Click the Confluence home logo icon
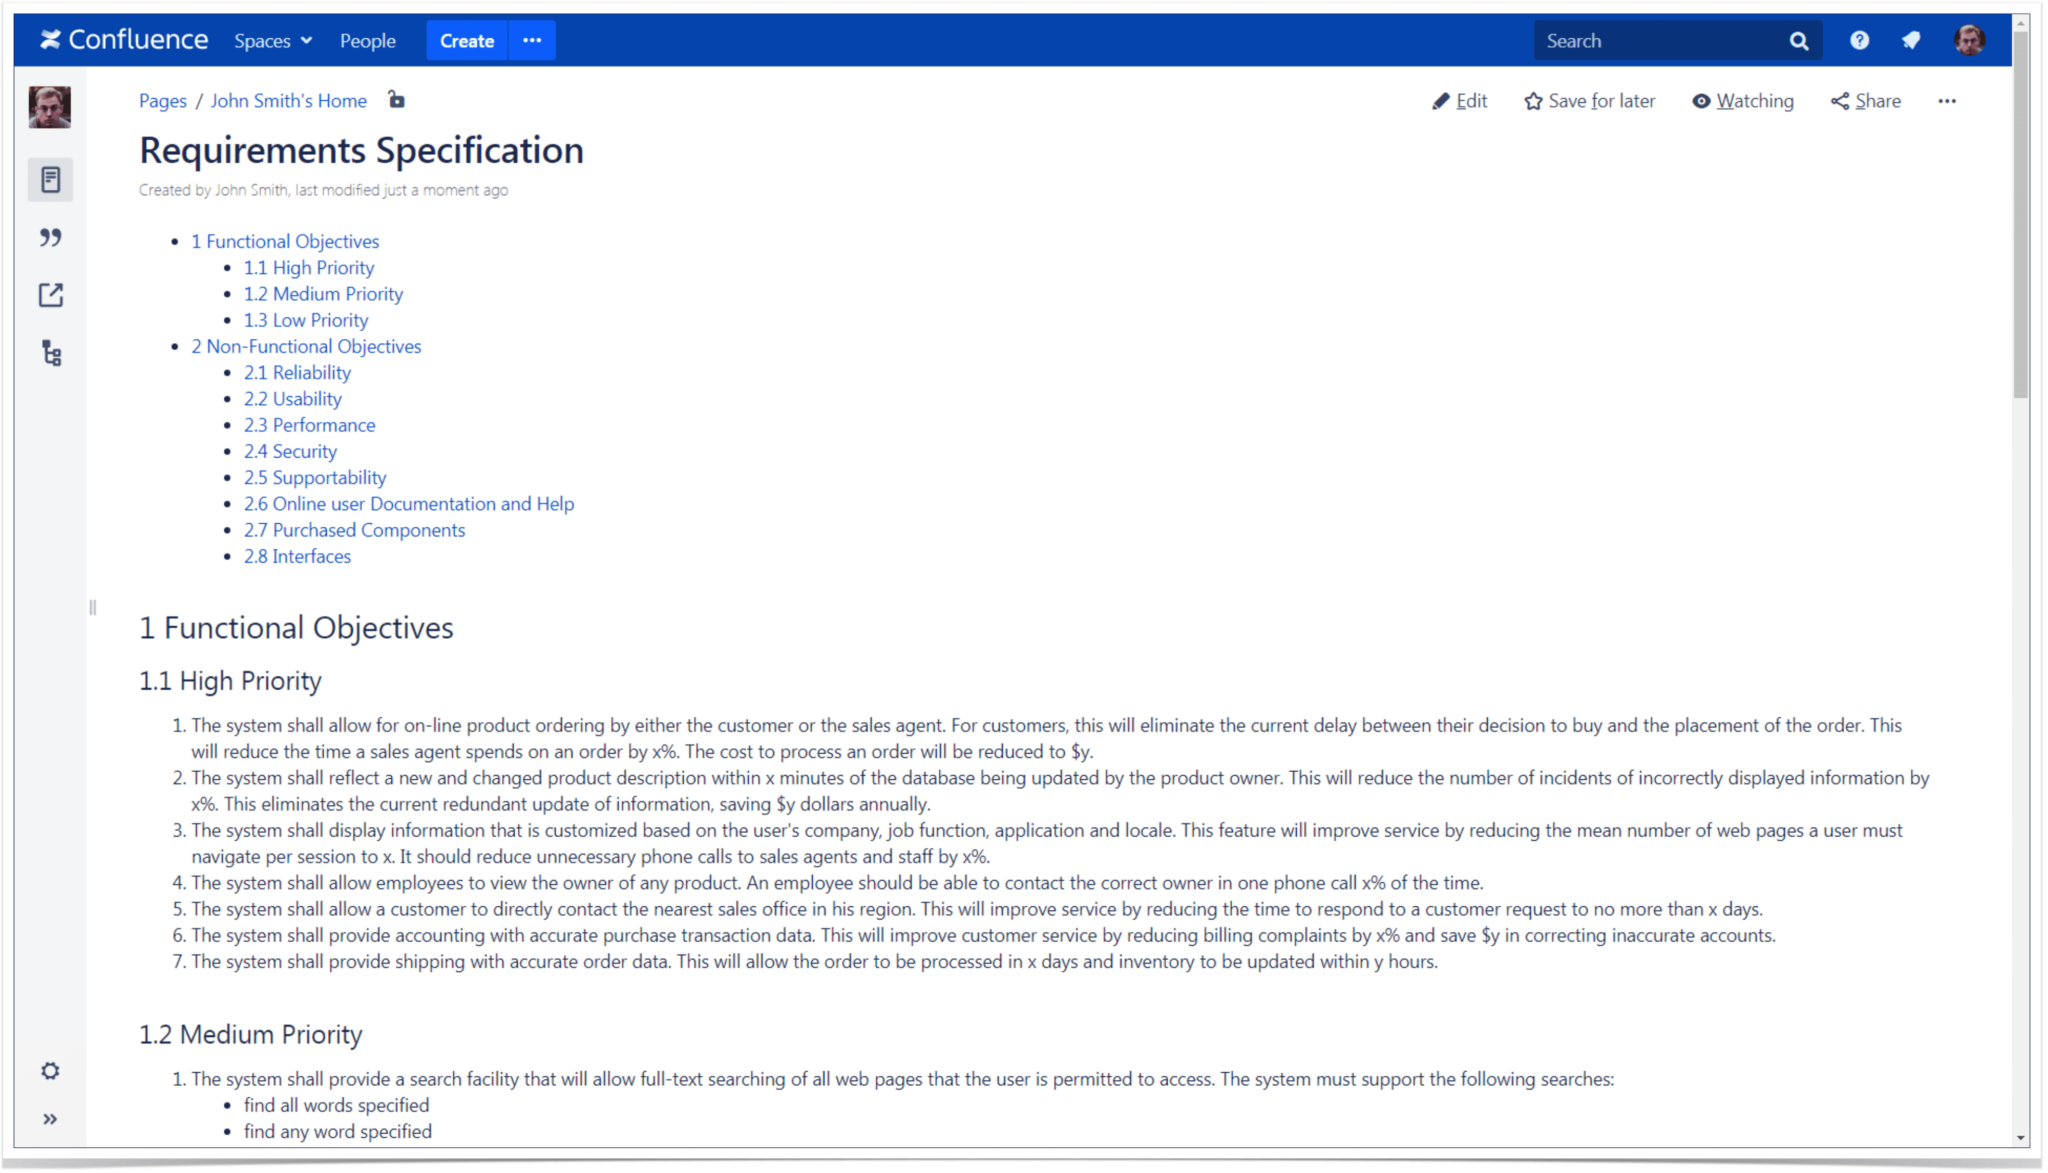Screen dimensions: 2048x1173 point(125,41)
